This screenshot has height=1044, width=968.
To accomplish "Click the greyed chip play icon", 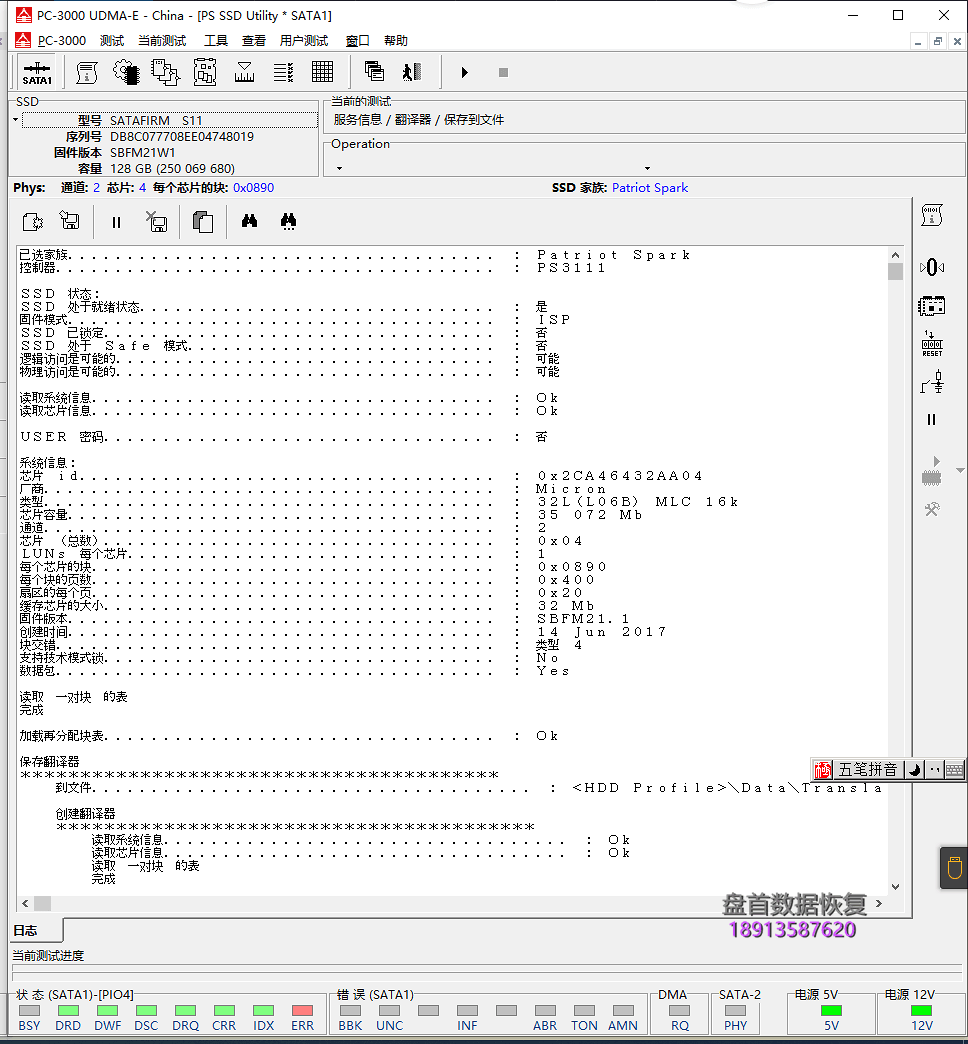I will point(931,471).
